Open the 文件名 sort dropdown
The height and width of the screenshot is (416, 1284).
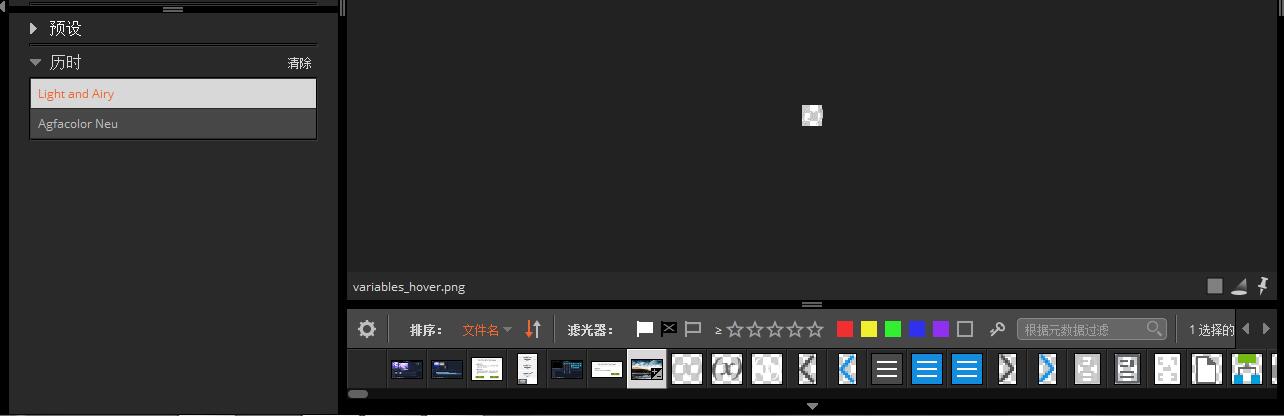pyautogui.click(x=486, y=329)
